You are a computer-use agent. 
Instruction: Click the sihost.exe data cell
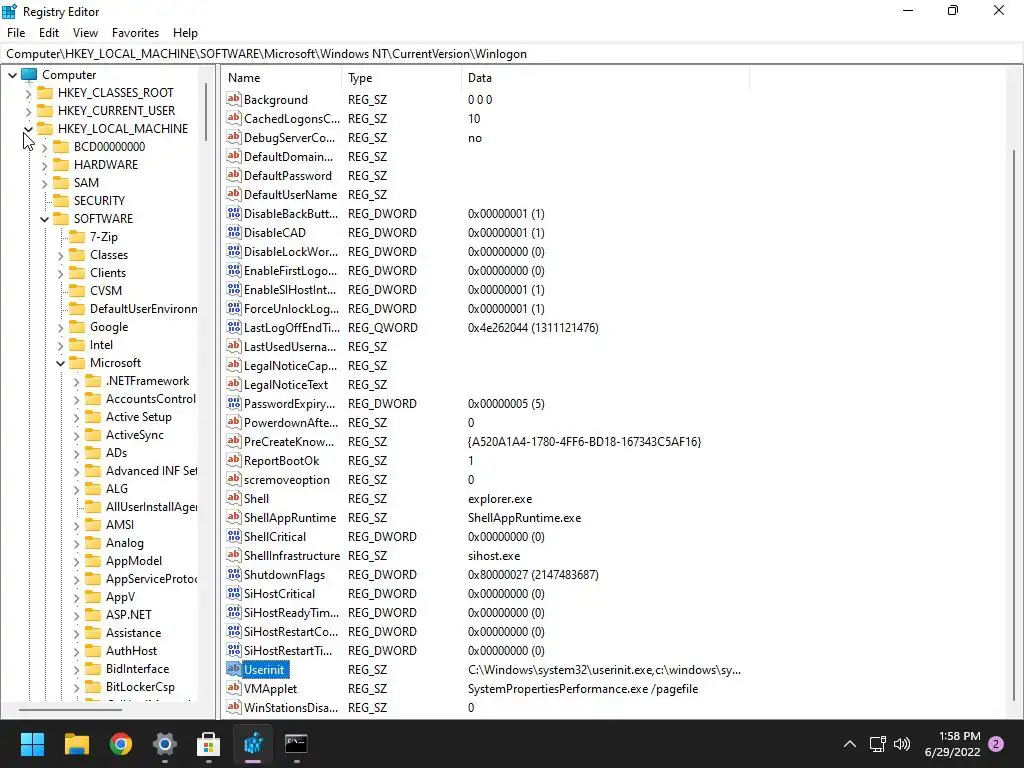point(494,556)
